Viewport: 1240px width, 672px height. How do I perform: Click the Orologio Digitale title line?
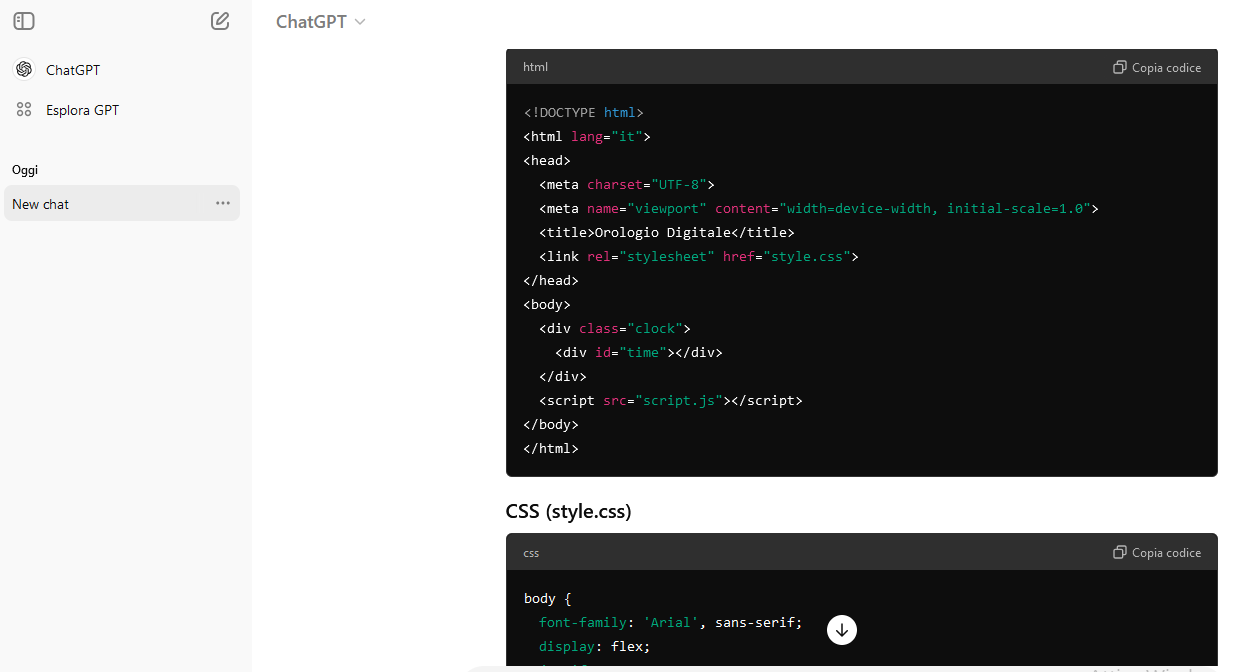[667, 232]
